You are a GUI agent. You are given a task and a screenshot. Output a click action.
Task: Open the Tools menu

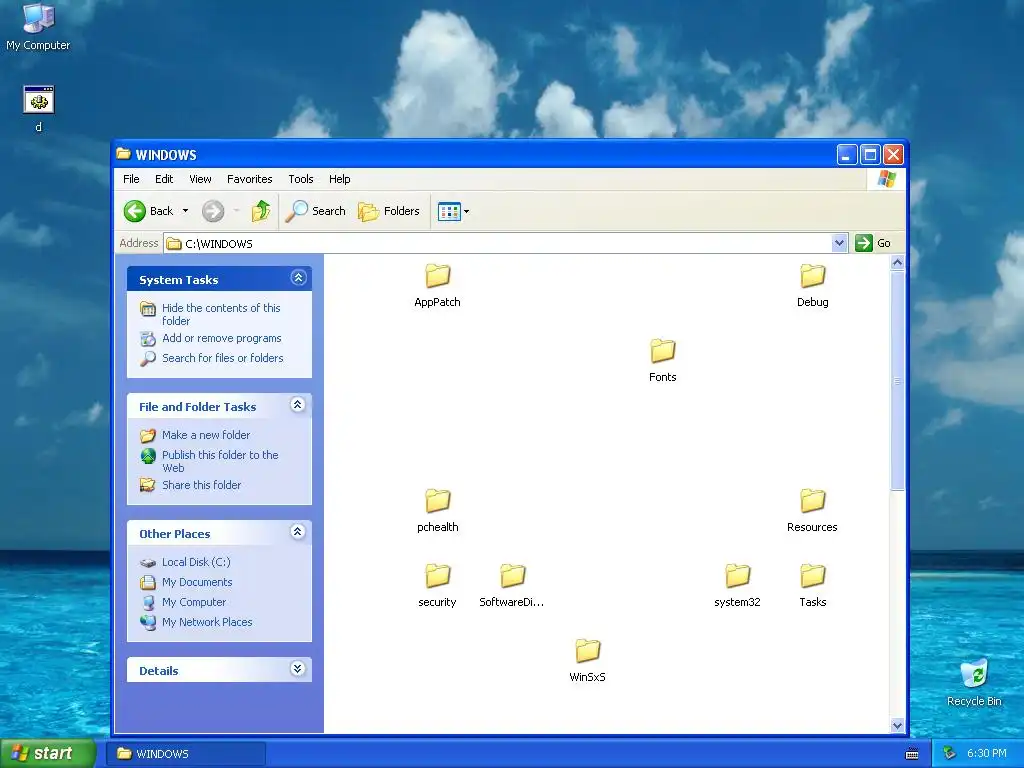pyautogui.click(x=300, y=179)
